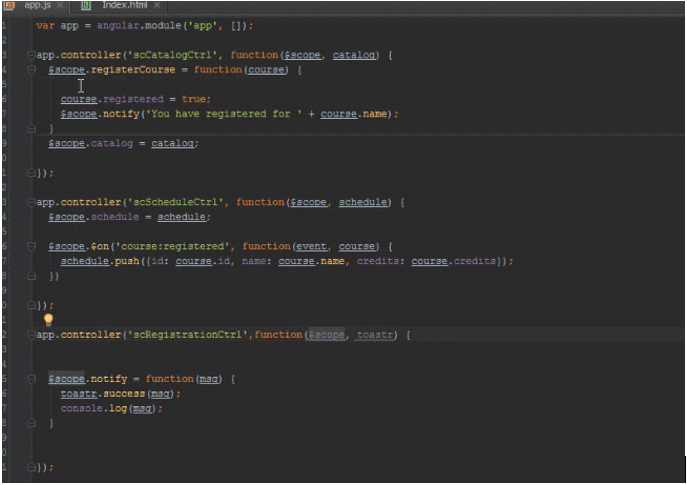Click the true keyword value
Image resolution: width=687 pixels, height=485 pixels.
click(194, 99)
